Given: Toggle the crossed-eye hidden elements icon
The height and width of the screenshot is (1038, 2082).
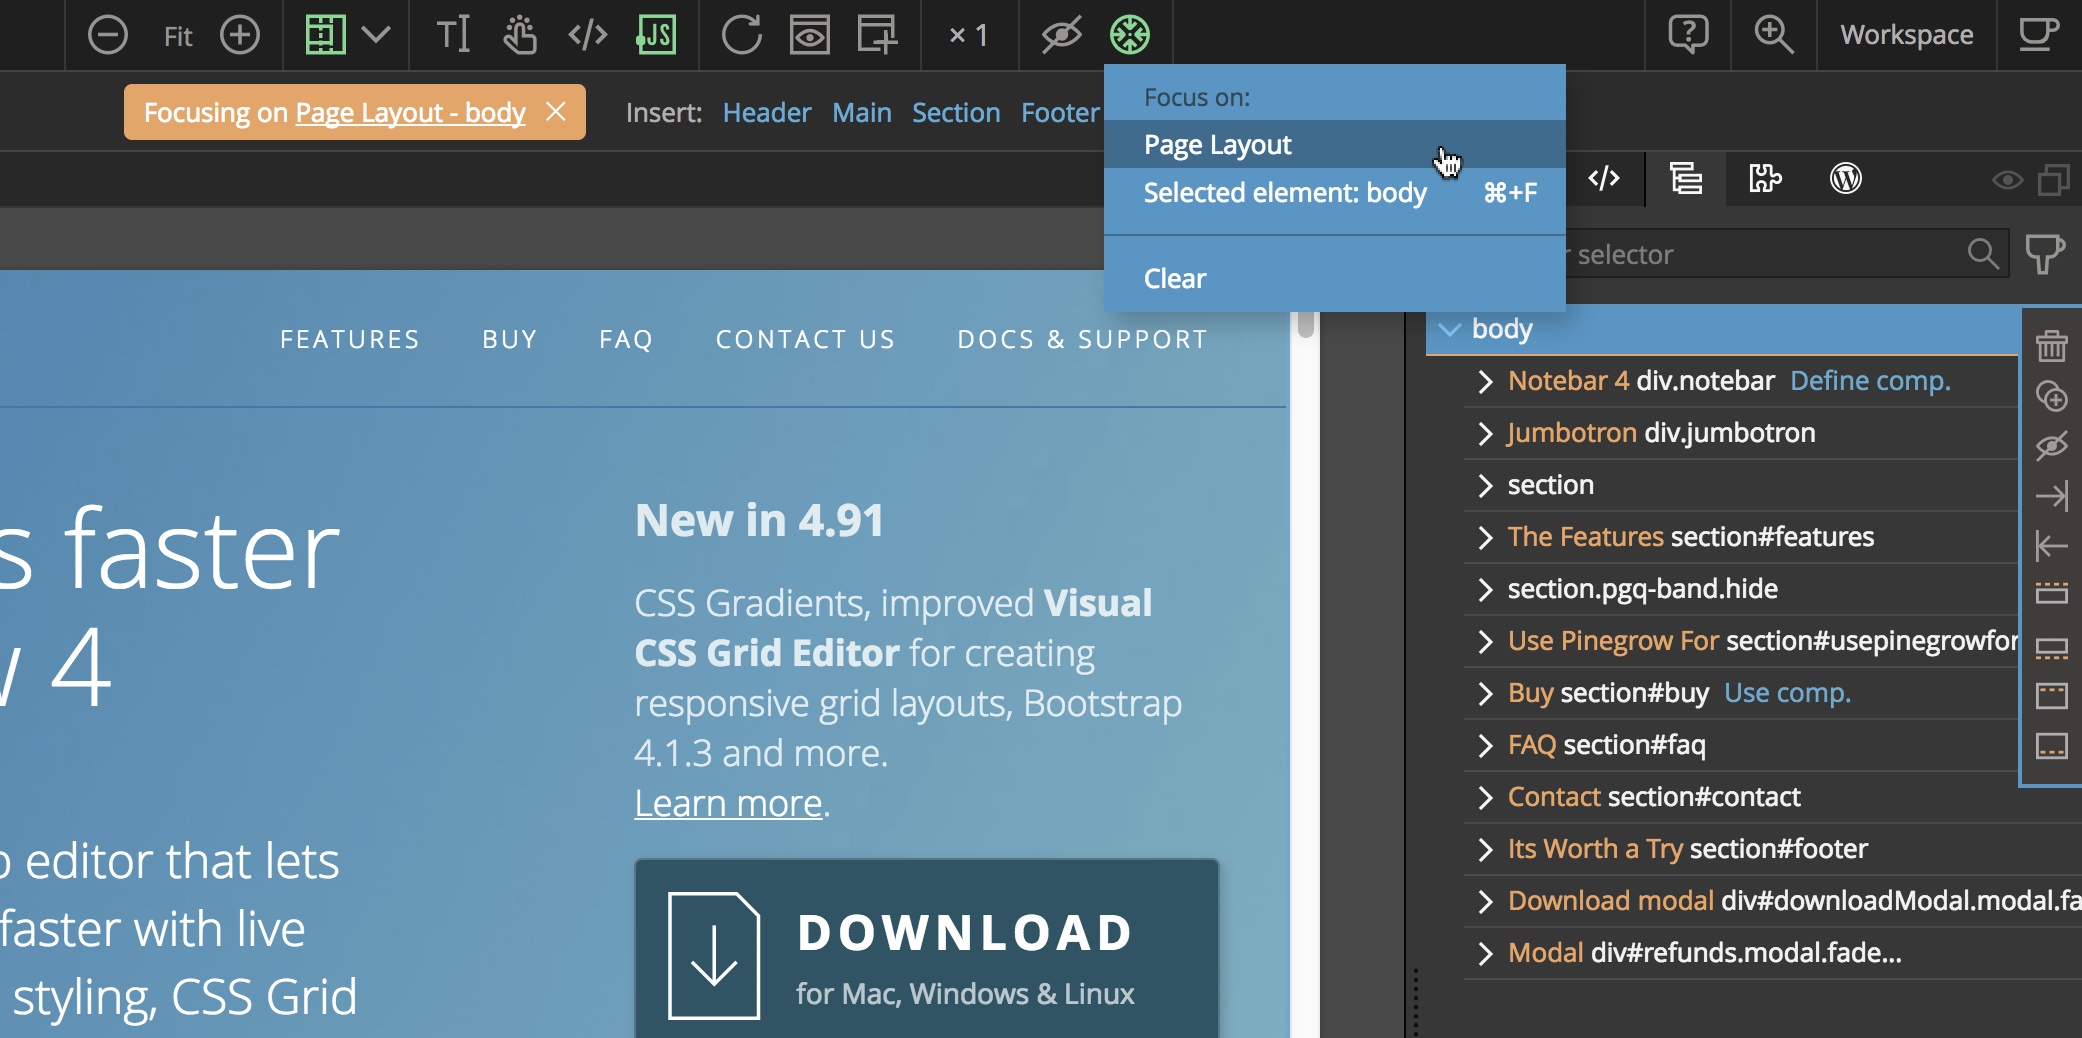Looking at the screenshot, I should tap(1061, 35).
